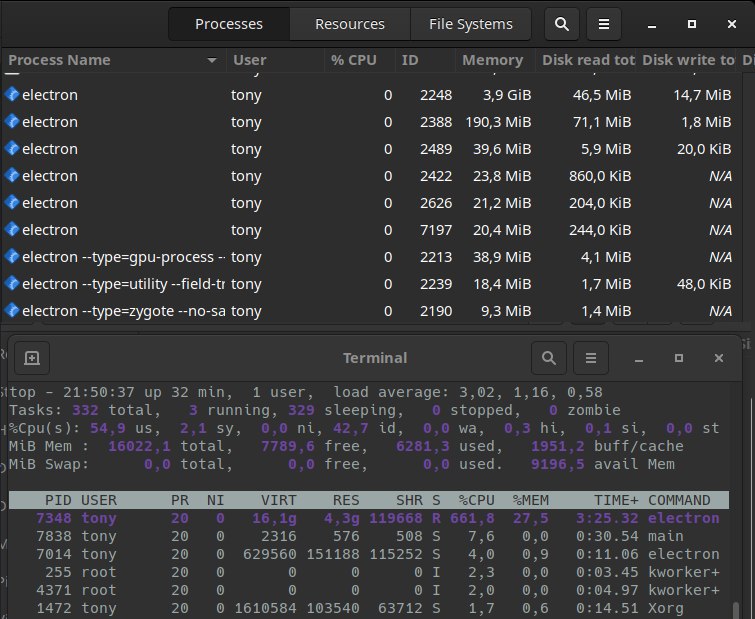The width and height of the screenshot is (755, 619).
Task: Click the electron zygote process icon
Action: tap(12, 311)
